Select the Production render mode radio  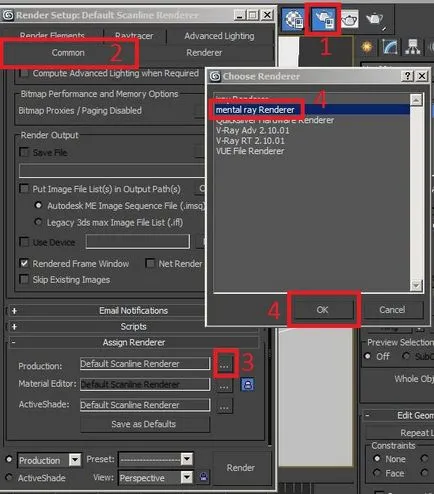point(9,459)
